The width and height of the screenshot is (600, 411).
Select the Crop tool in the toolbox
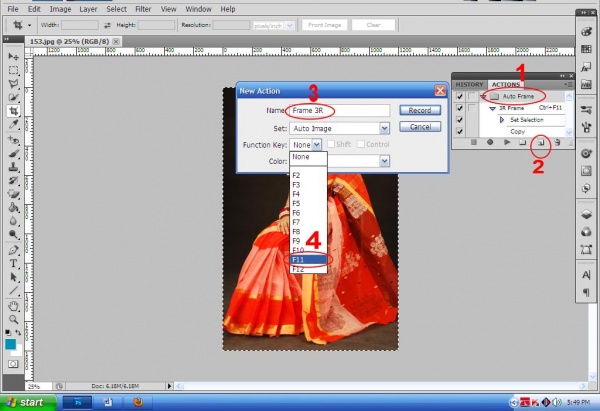14,111
